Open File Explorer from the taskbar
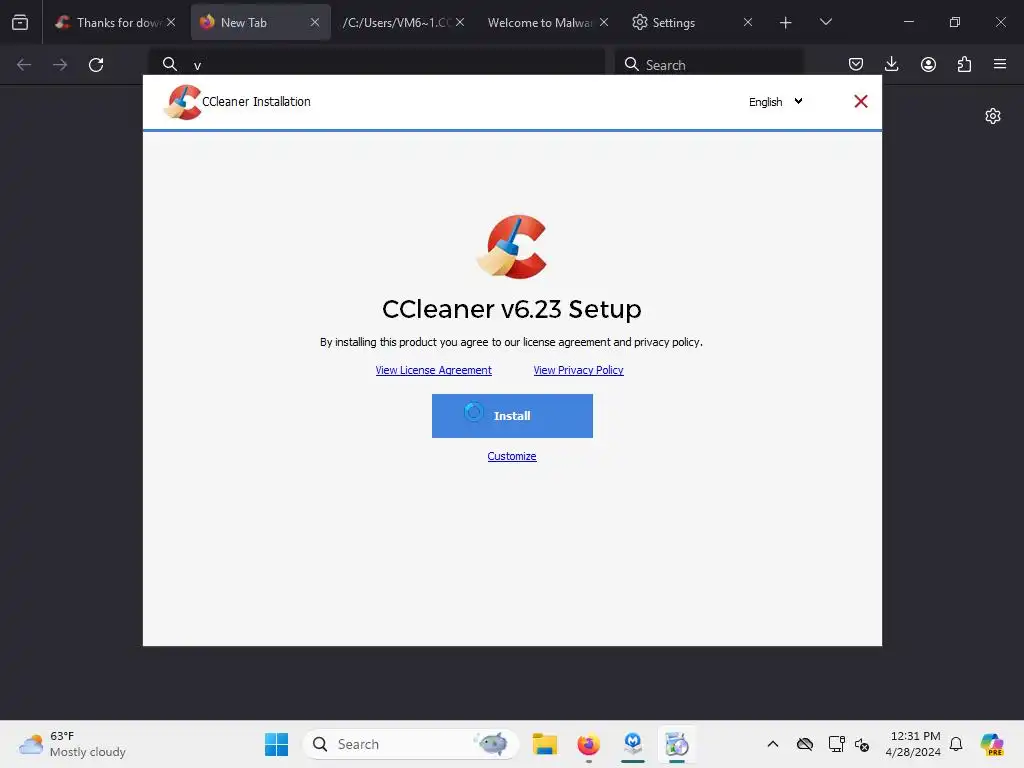1024x768 pixels. tap(545, 744)
